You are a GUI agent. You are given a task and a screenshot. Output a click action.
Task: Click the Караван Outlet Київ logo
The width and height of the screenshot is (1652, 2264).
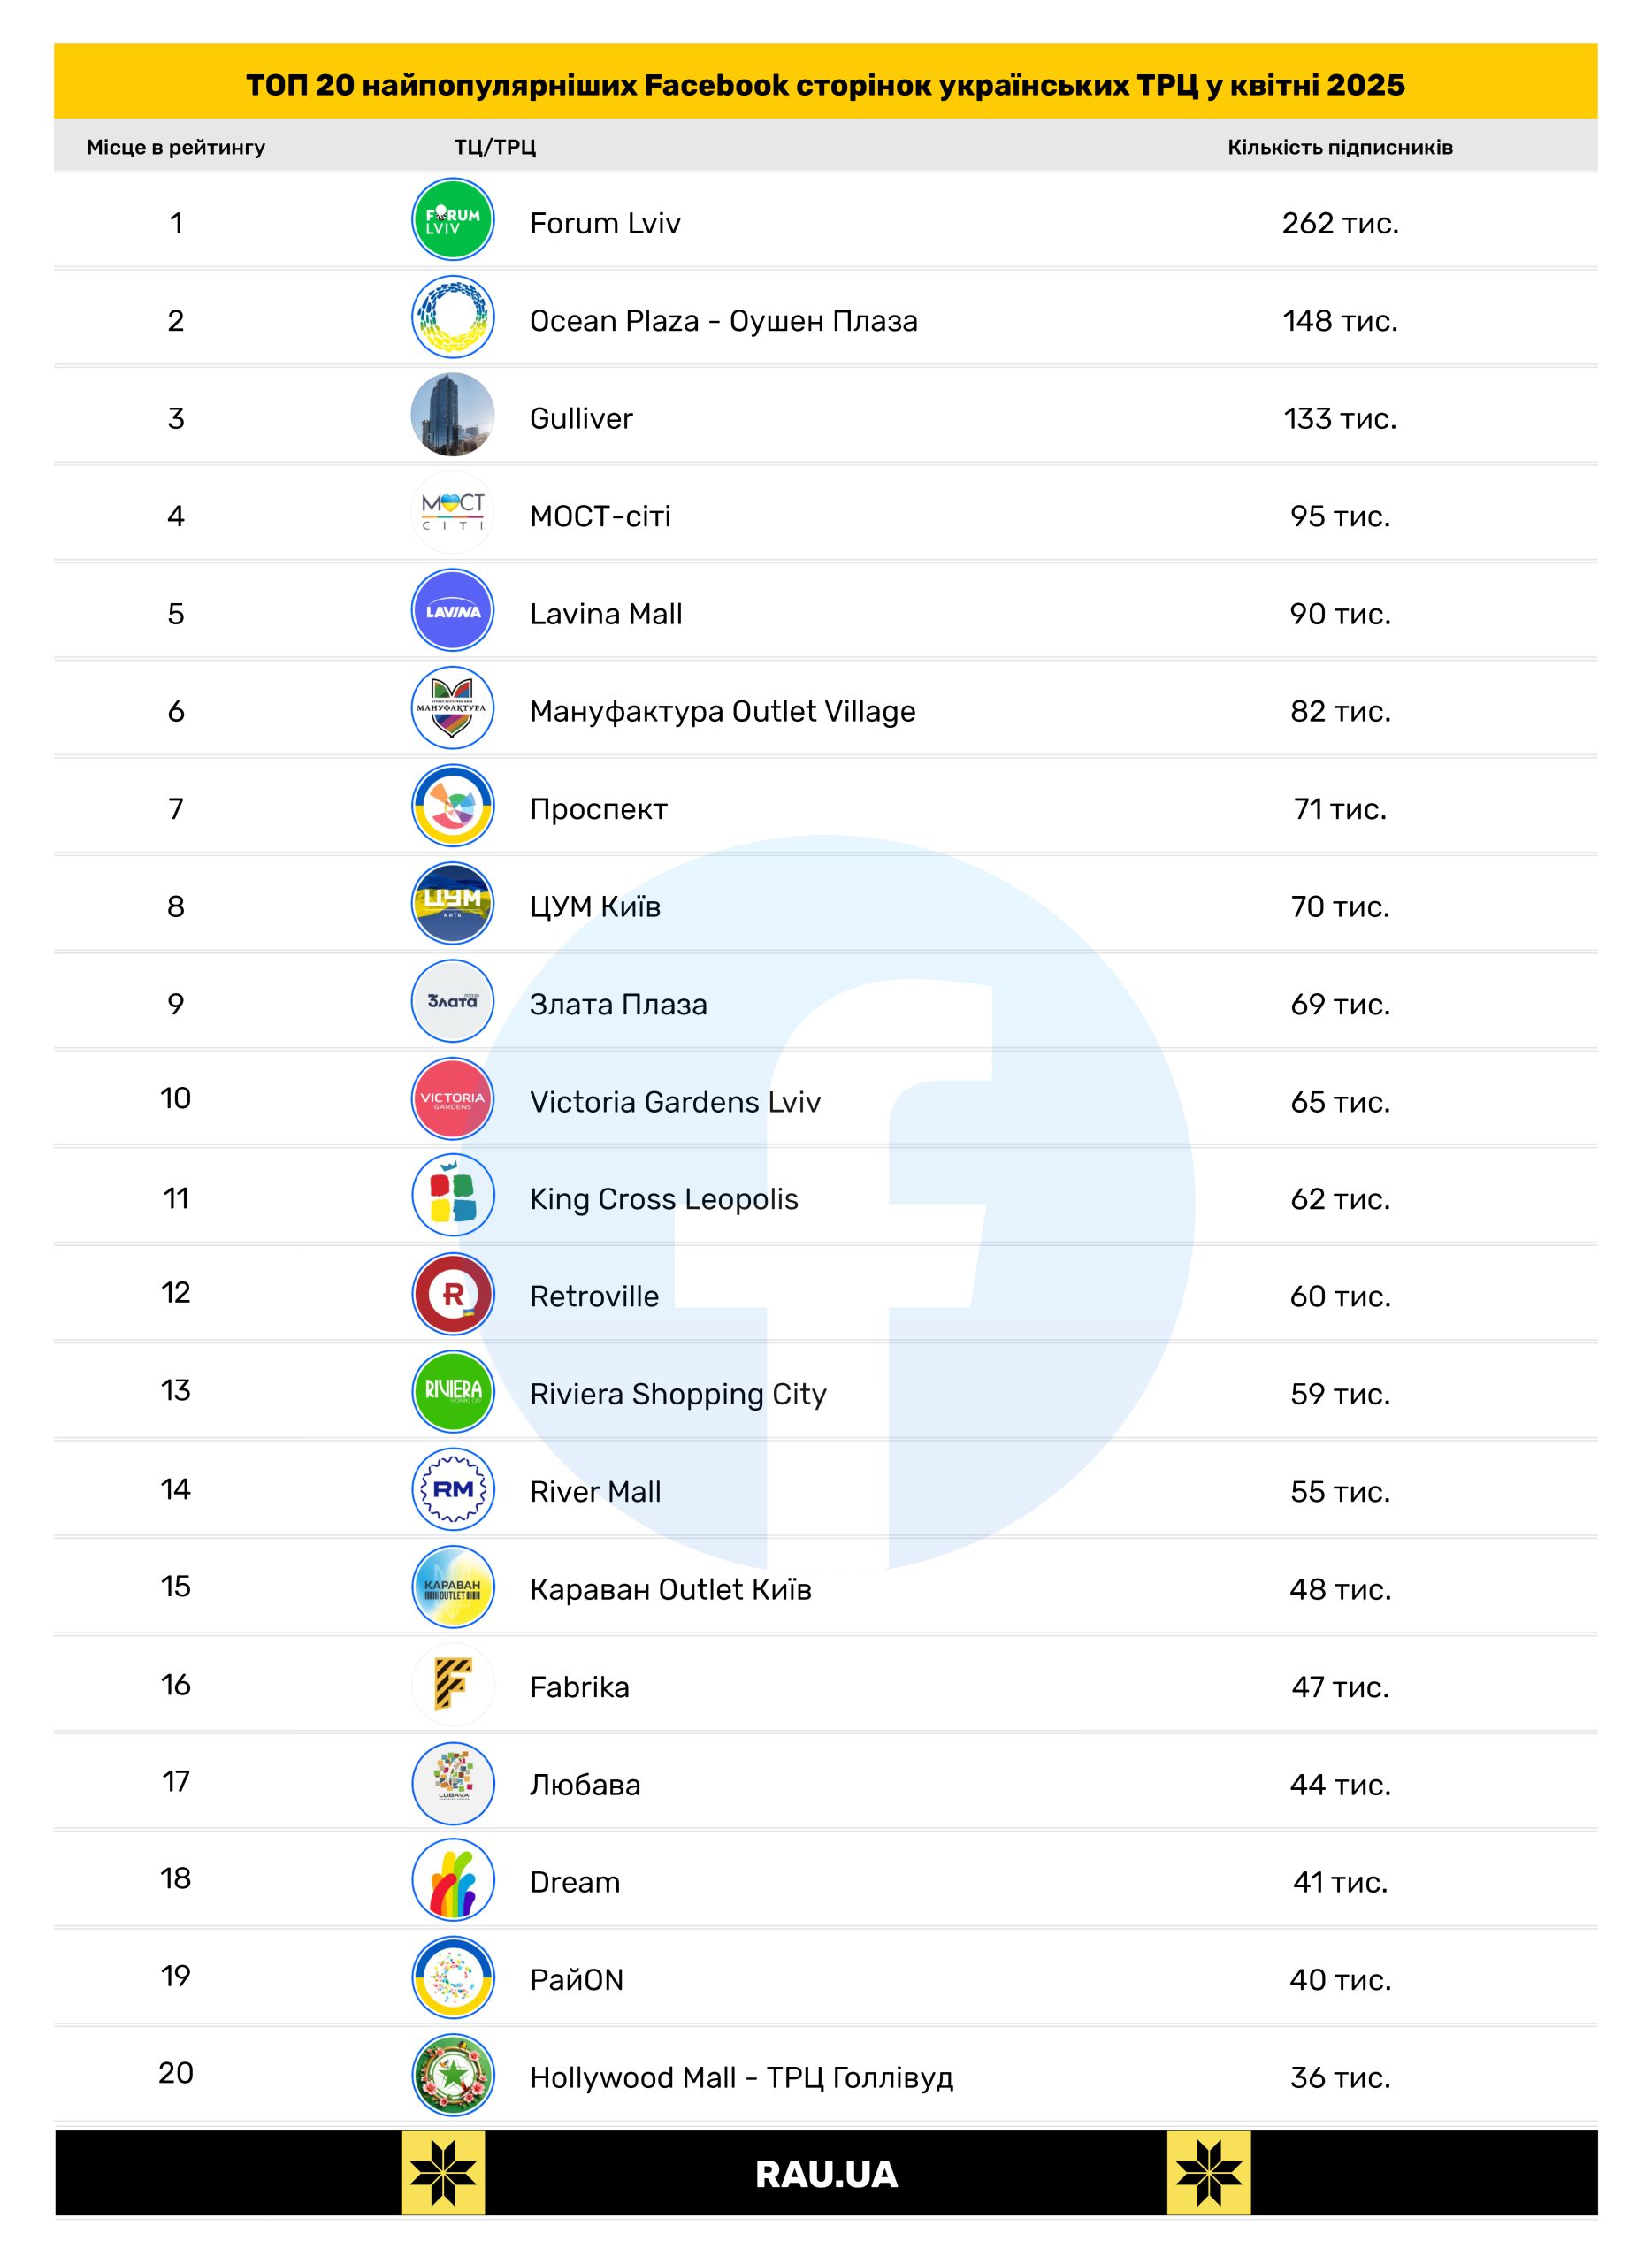(452, 1587)
